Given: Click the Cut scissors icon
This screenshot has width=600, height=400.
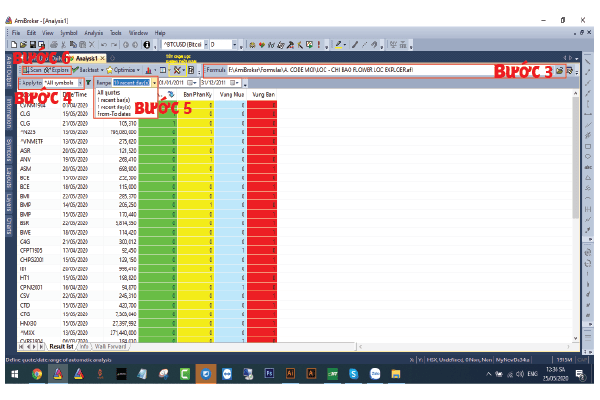Looking at the screenshot, I should (64, 45).
